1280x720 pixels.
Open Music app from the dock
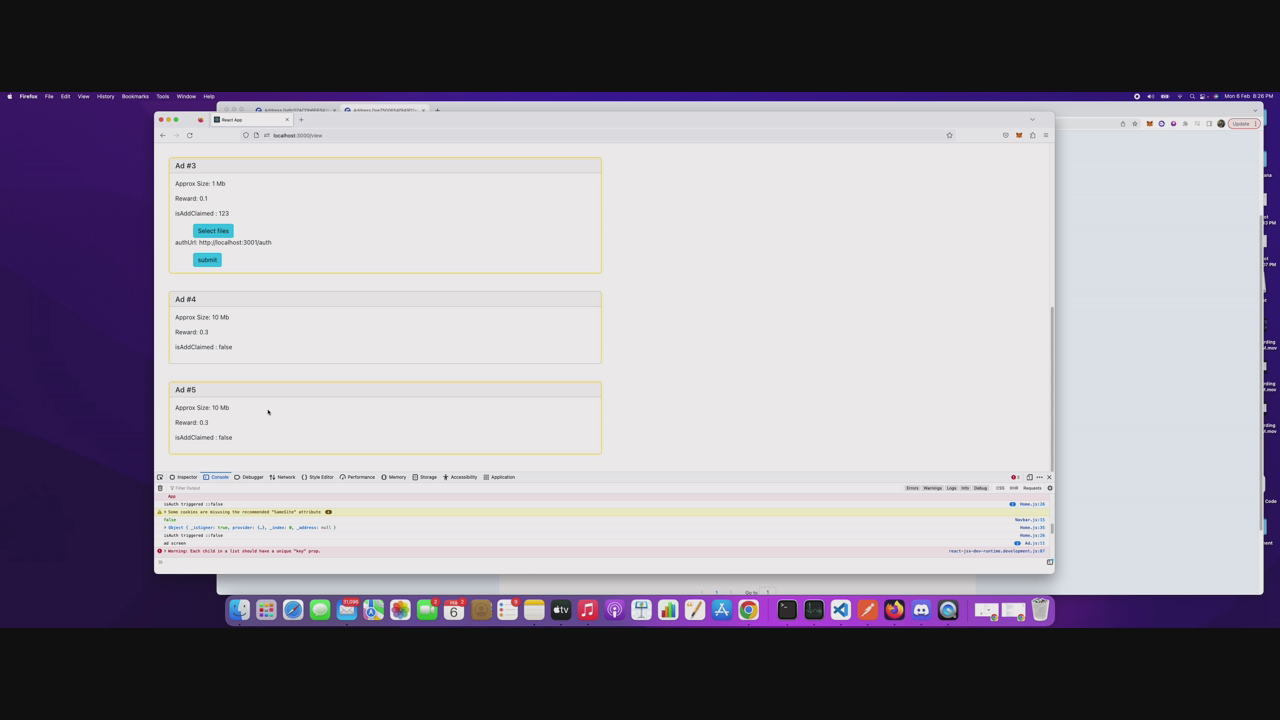[588, 610]
